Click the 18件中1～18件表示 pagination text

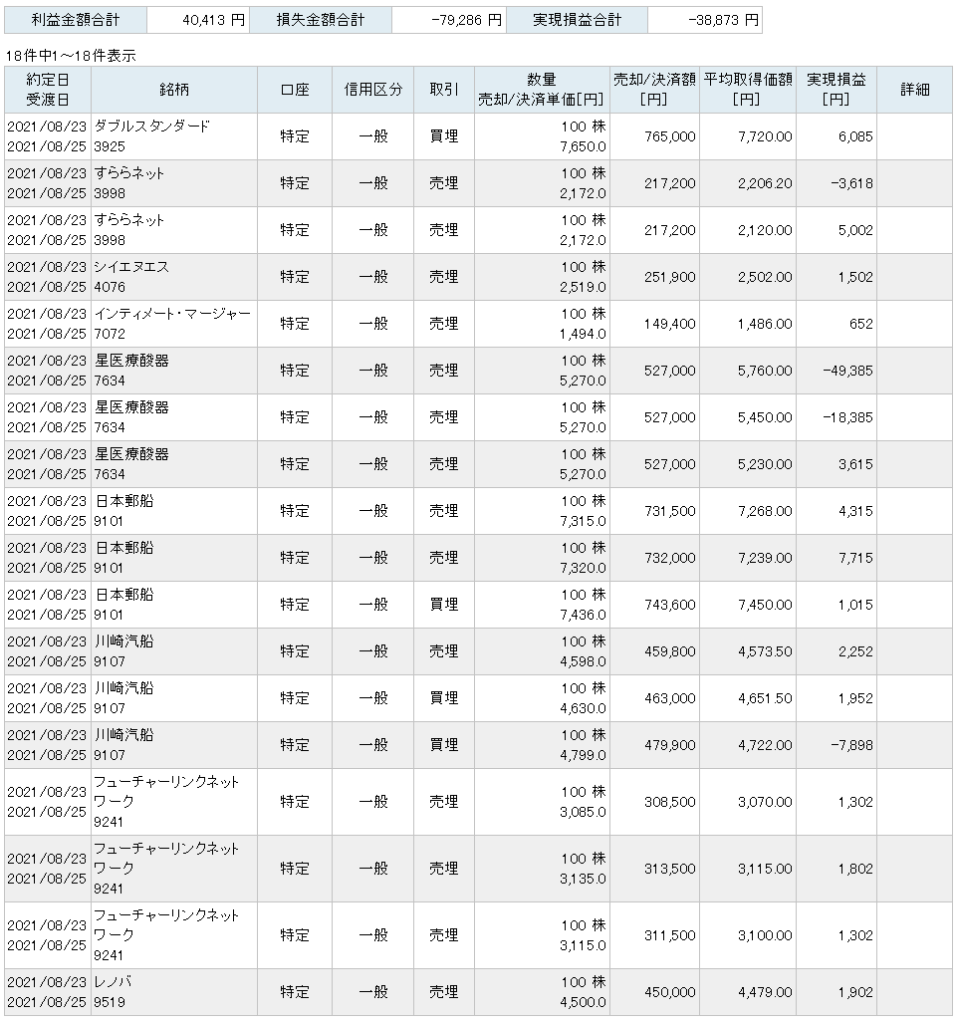click(x=71, y=56)
